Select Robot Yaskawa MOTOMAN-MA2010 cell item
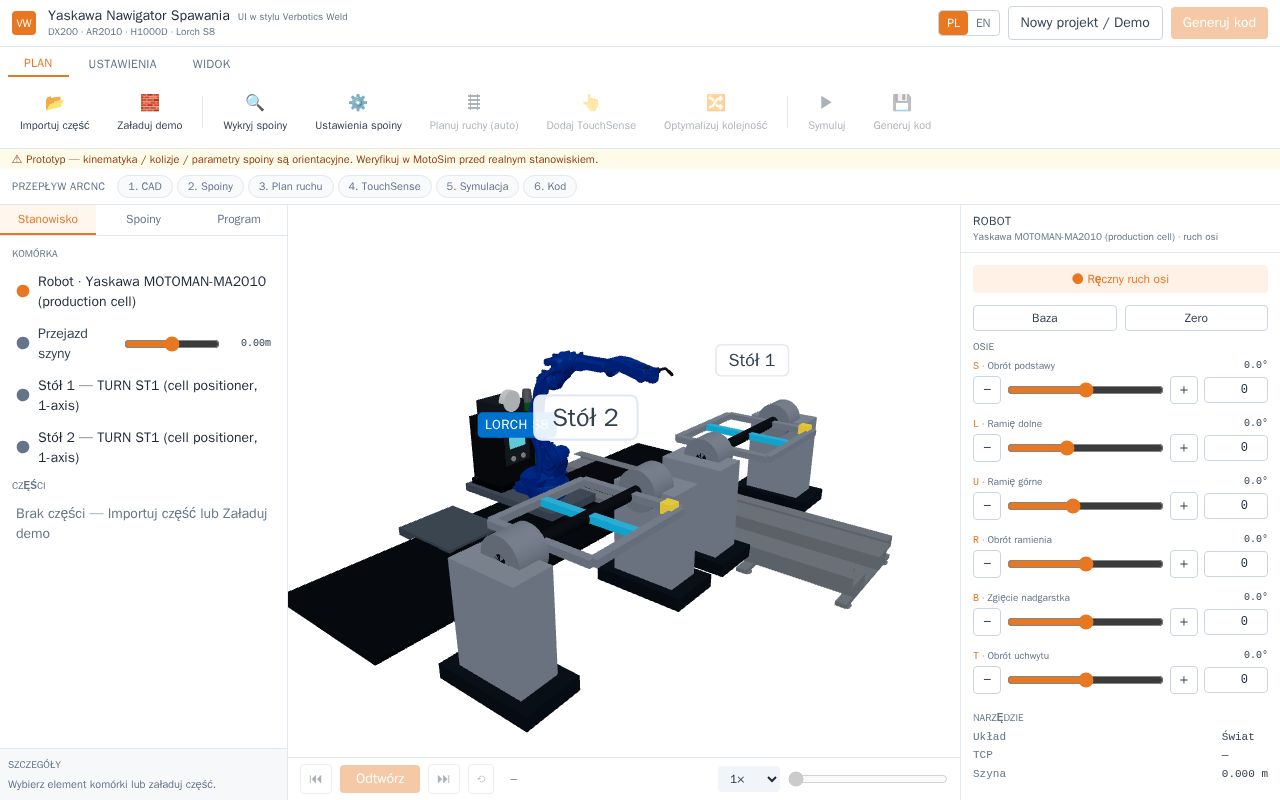The height and width of the screenshot is (800, 1280). click(143, 291)
